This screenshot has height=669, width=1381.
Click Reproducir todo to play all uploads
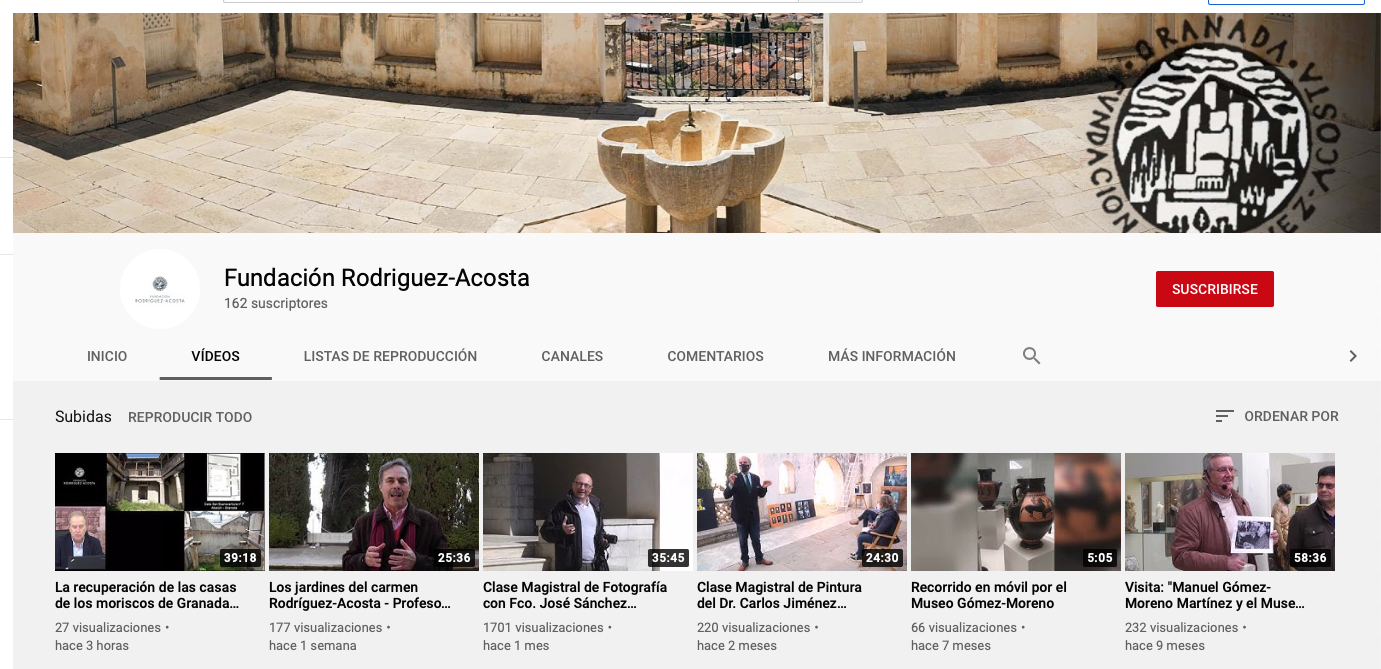tap(190, 417)
